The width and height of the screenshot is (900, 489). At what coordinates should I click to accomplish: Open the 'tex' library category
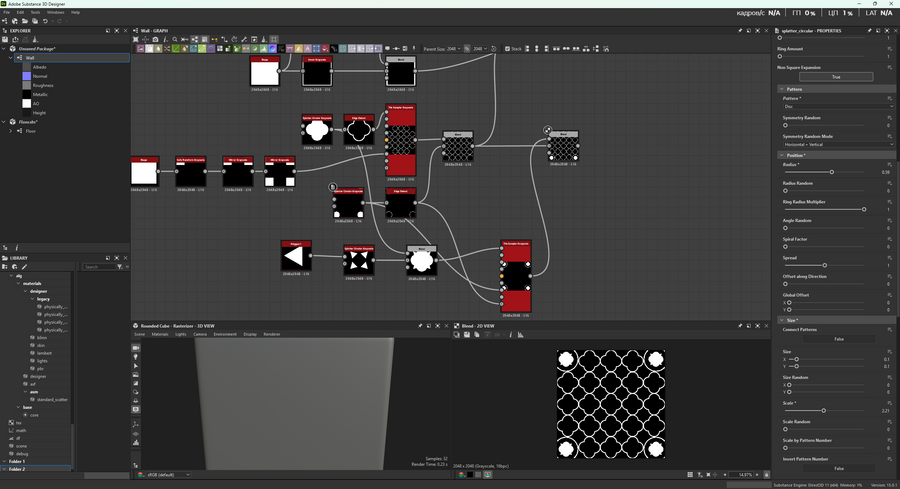(x=18, y=422)
